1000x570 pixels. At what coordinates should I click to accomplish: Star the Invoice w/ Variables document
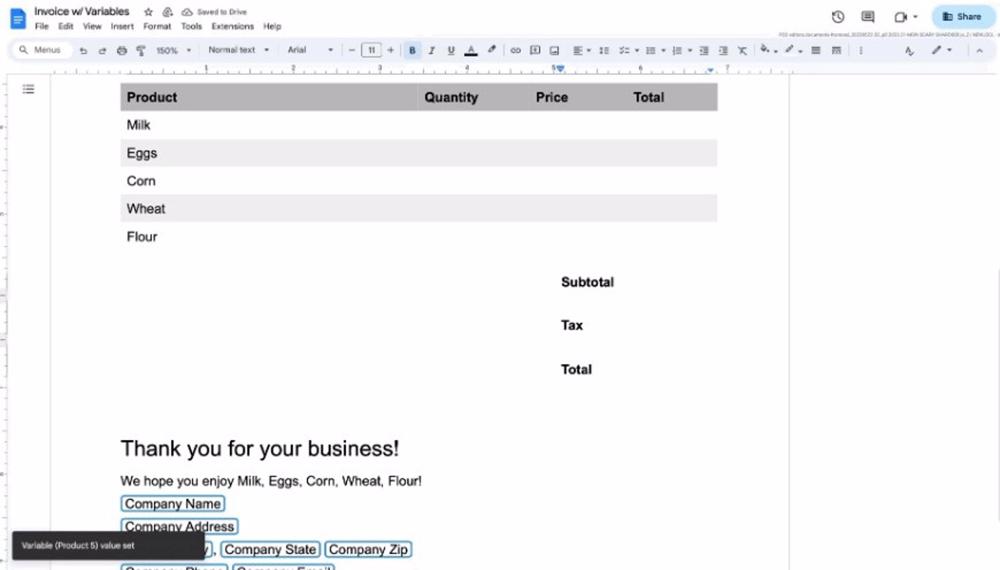click(x=148, y=12)
